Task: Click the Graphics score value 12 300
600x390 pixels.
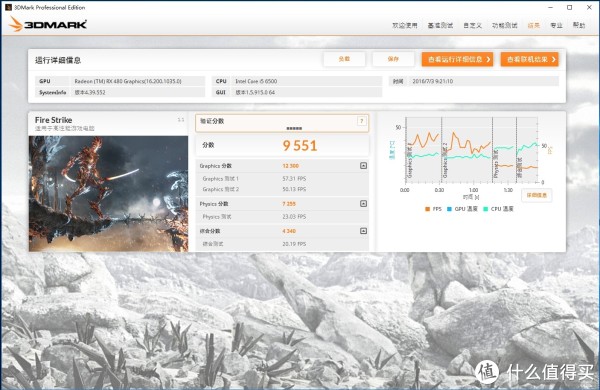Action: (x=290, y=166)
